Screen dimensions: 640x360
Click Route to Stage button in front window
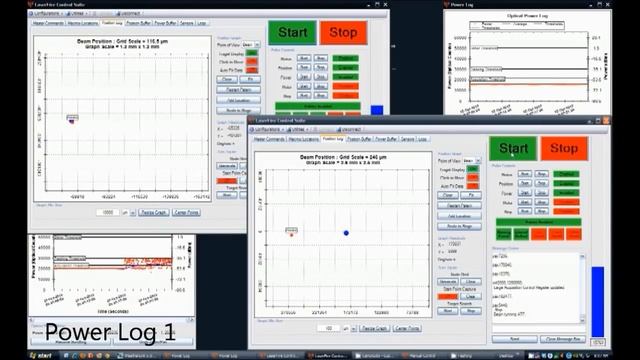tap(459, 226)
